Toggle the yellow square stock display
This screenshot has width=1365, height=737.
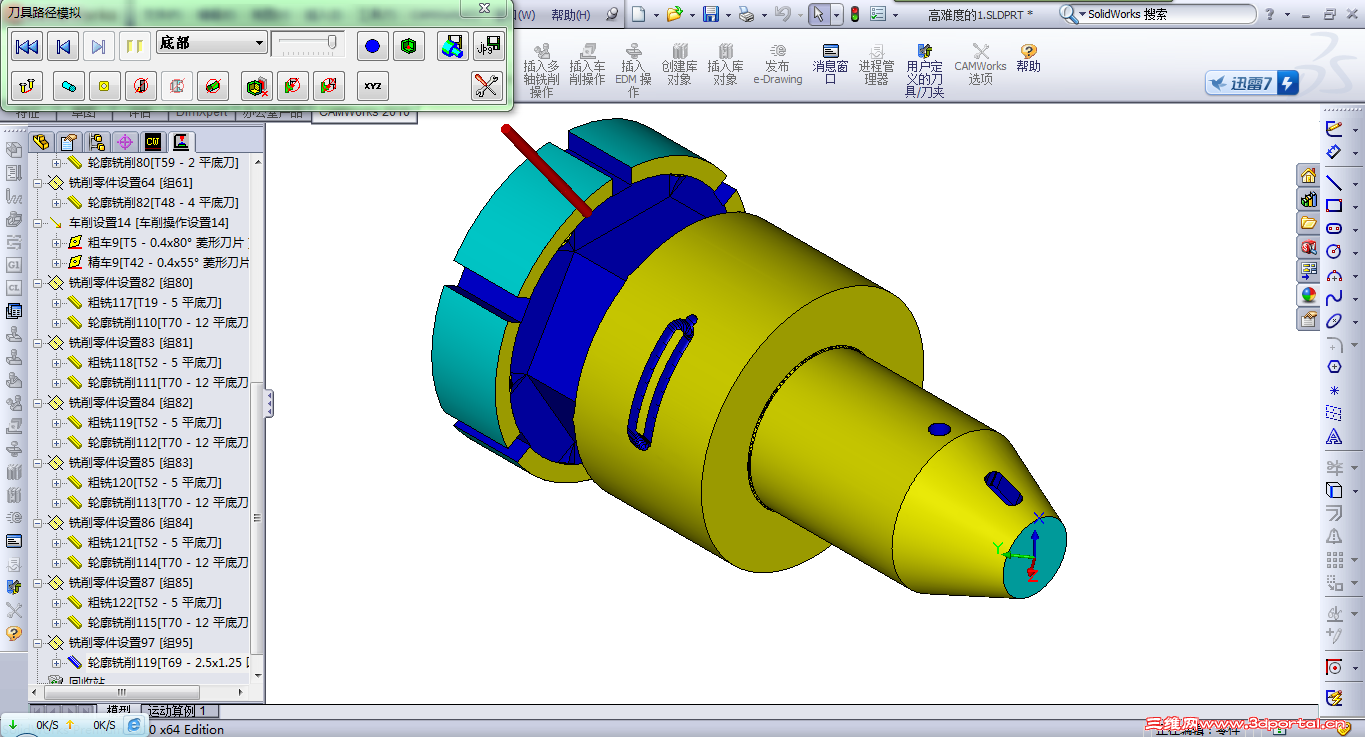(x=103, y=86)
